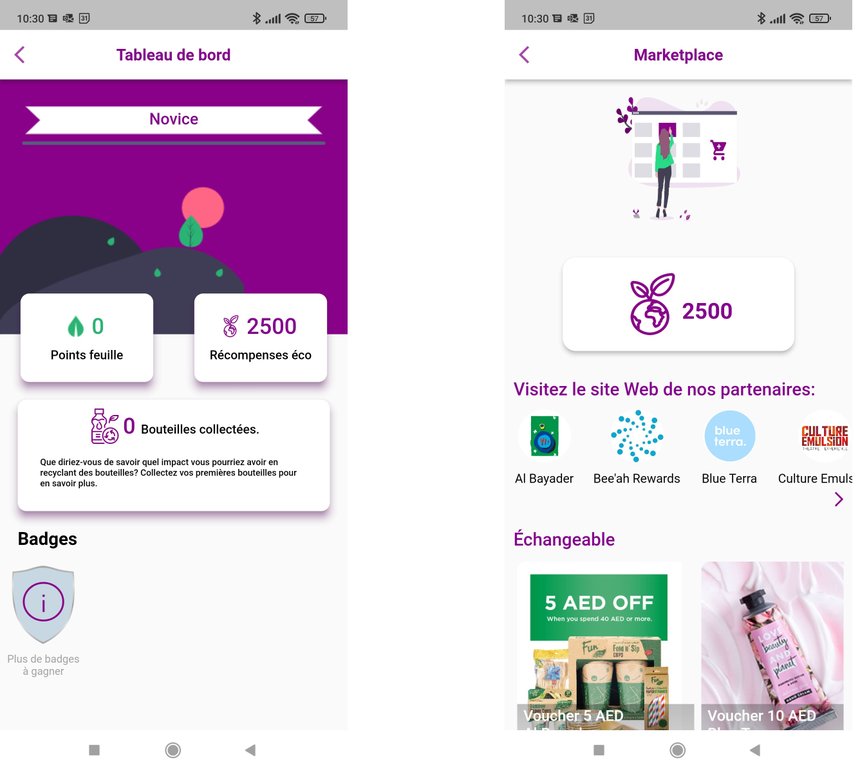Open the Blue Terra partner logo
The image size is (860, 772).
tap(729, 436)
